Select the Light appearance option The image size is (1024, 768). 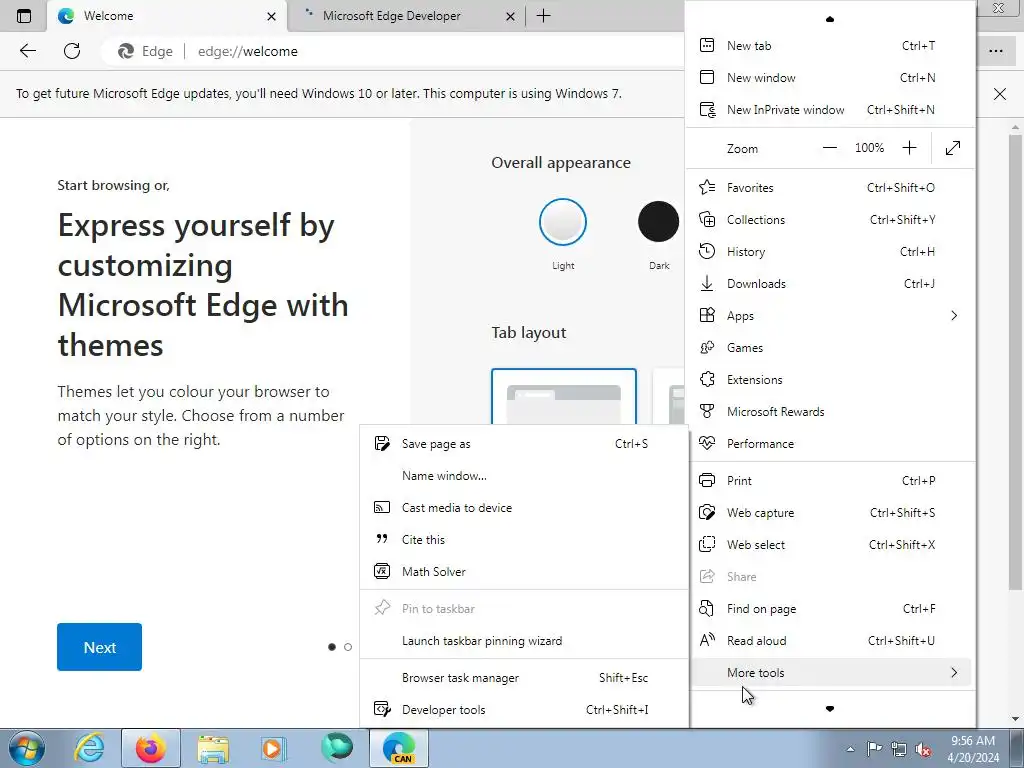pyautogui.click(x=563, y=222)
